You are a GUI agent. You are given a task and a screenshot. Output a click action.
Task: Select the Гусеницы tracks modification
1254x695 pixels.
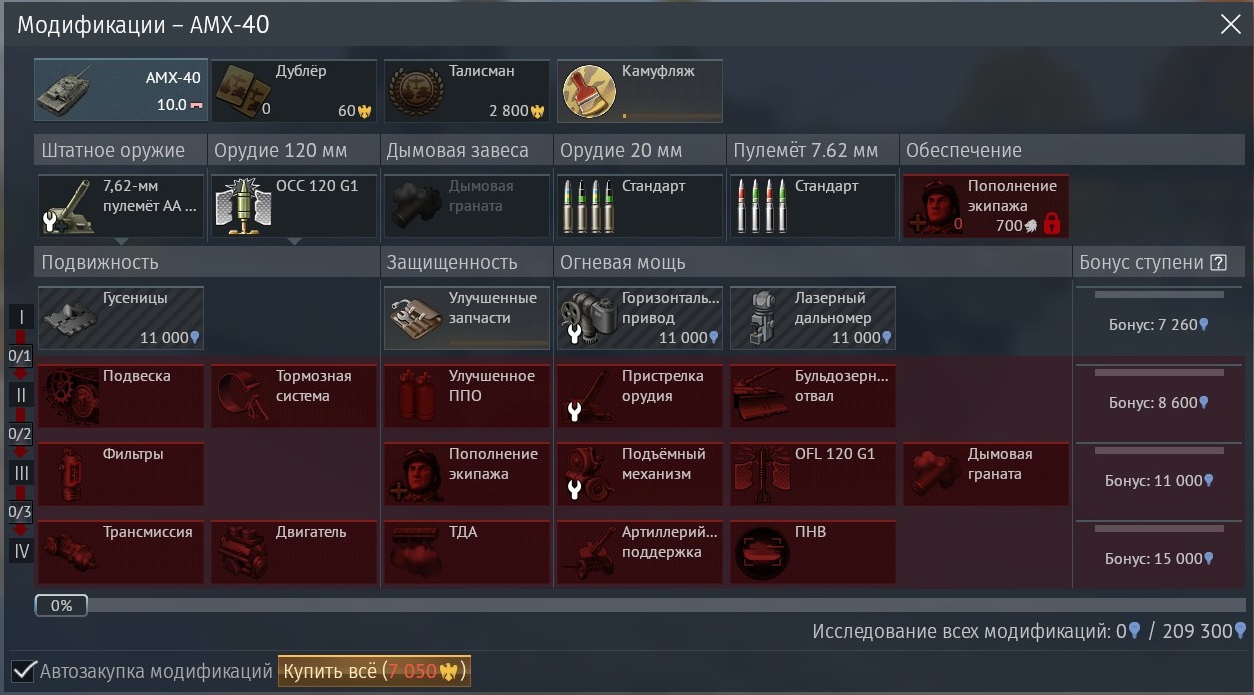coord(120,318)
